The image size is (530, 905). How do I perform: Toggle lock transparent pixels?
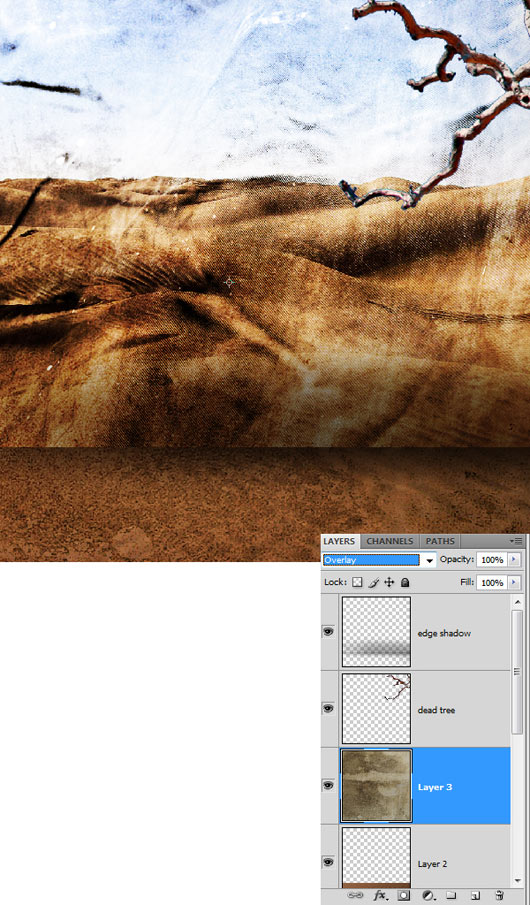point(357,582)
